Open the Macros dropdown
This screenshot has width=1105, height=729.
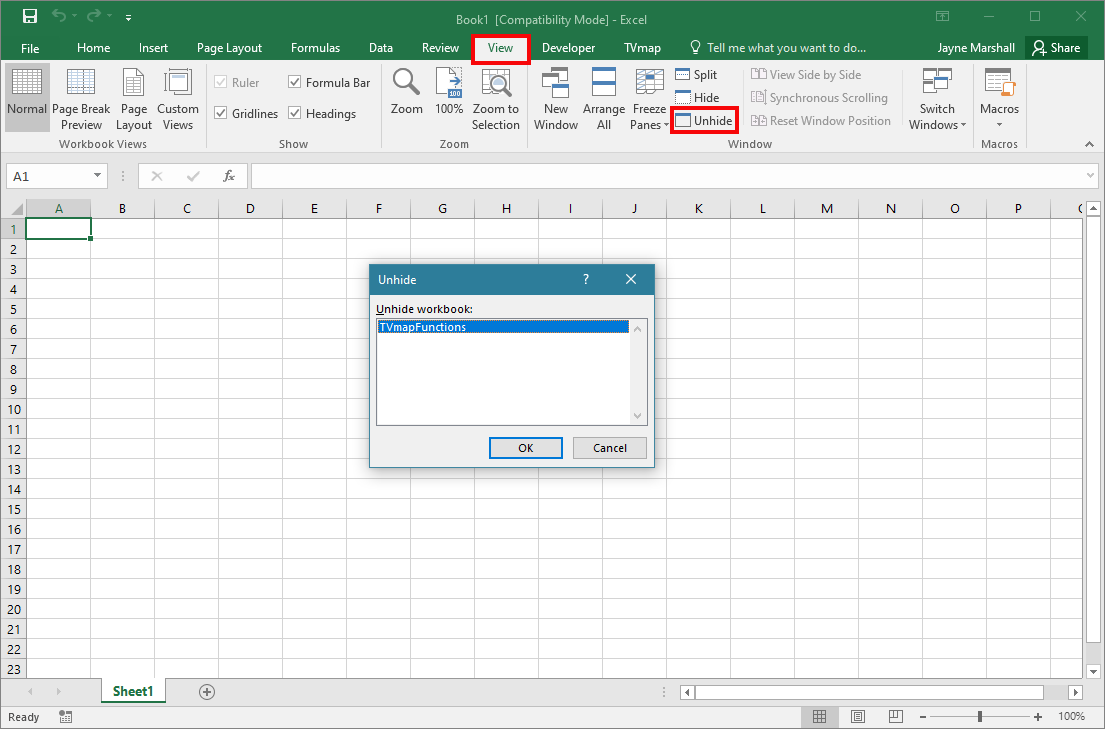tap(999, 97)
